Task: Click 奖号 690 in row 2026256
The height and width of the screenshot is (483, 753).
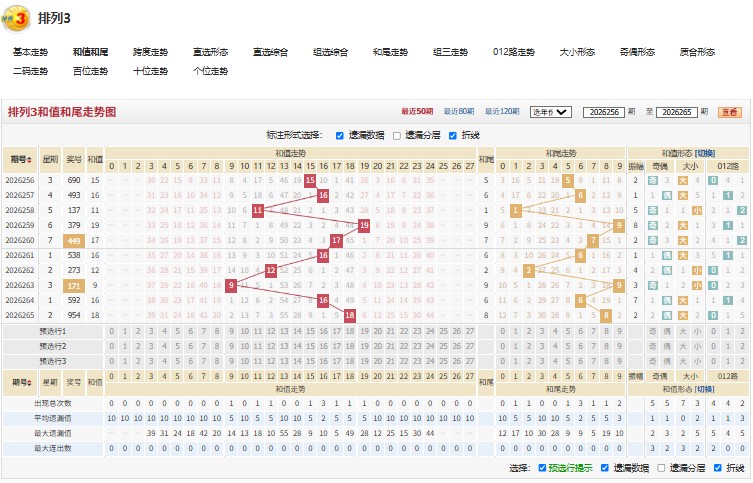Action: [x=74, y=180]
